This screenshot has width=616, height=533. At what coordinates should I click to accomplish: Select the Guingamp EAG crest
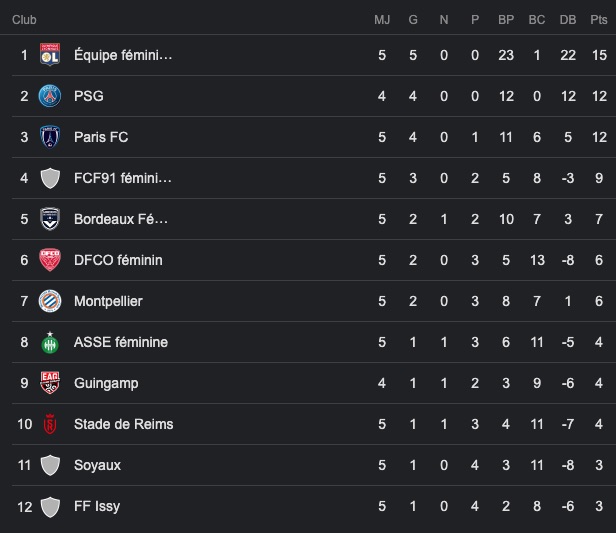[50, 383]
